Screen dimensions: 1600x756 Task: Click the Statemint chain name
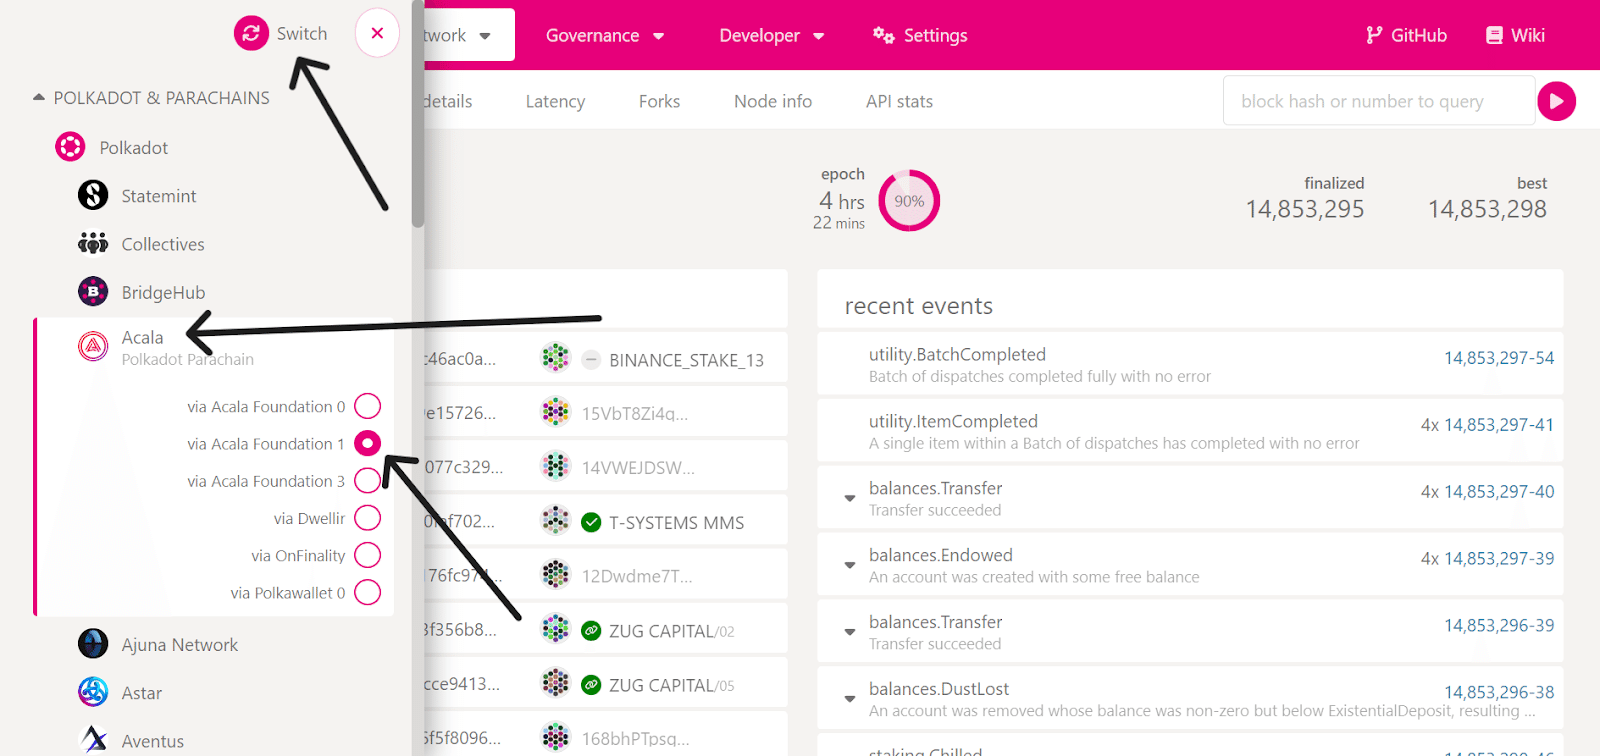(x=159, y=196)
